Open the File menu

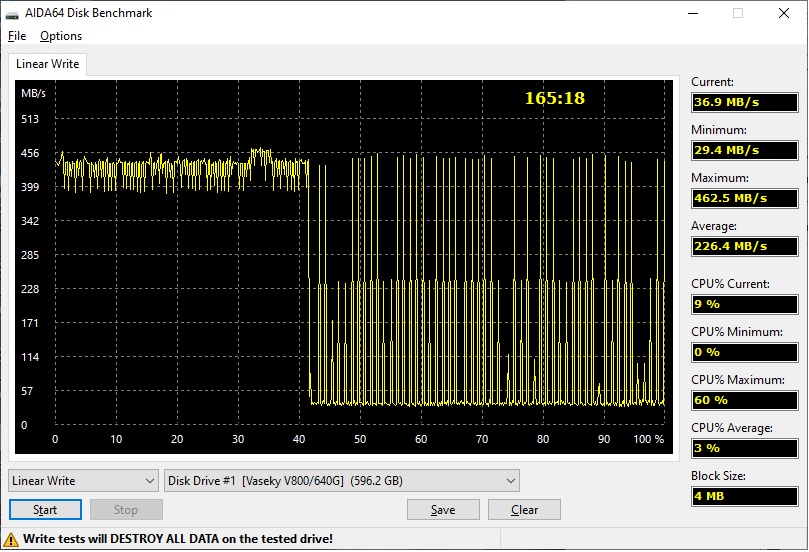pyautogui.click(x=17, y=36)
